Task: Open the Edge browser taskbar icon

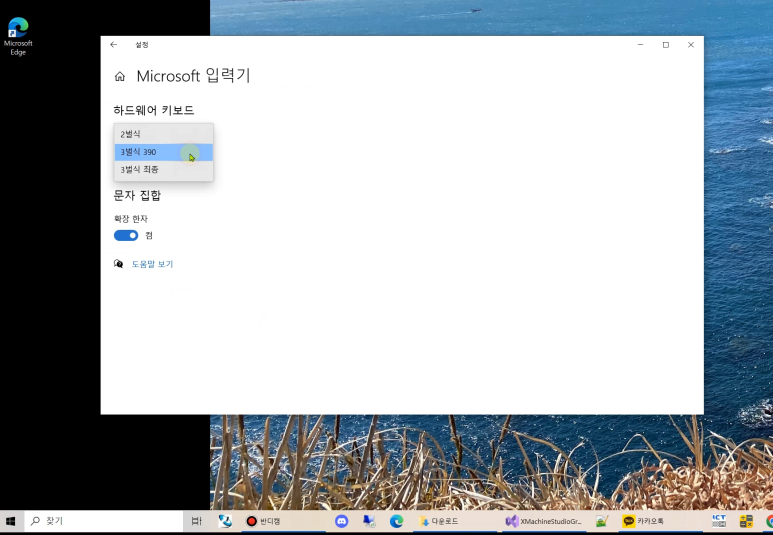Action: click(396, 521)
